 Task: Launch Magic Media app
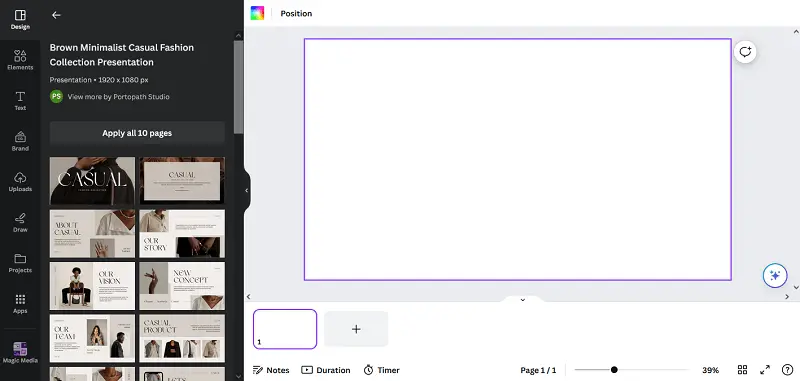[x=20, y=353]
